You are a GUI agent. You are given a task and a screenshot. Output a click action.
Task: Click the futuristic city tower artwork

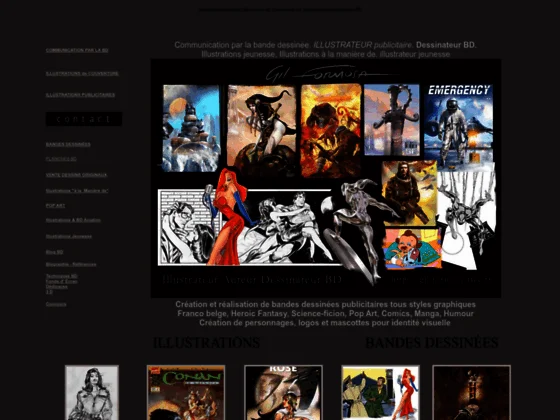tap(191, 128)
